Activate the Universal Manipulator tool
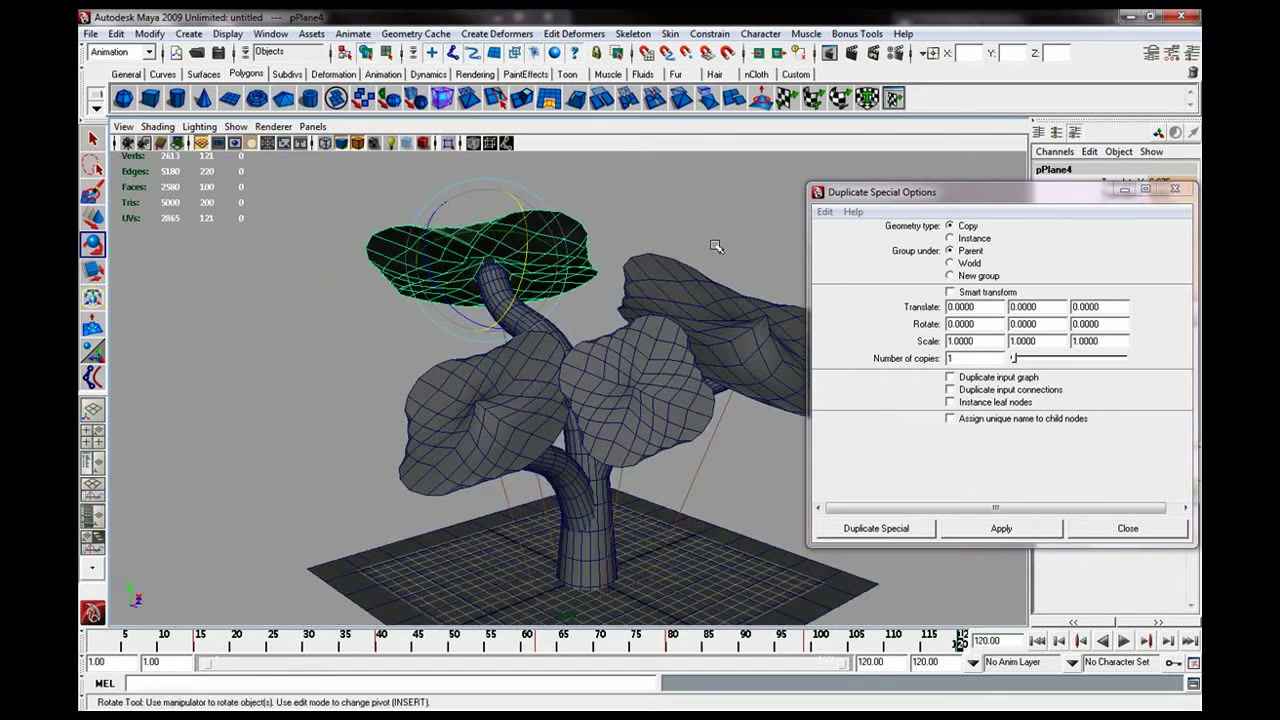This screenshot has height=720, width=1280. tap(92, 297)
